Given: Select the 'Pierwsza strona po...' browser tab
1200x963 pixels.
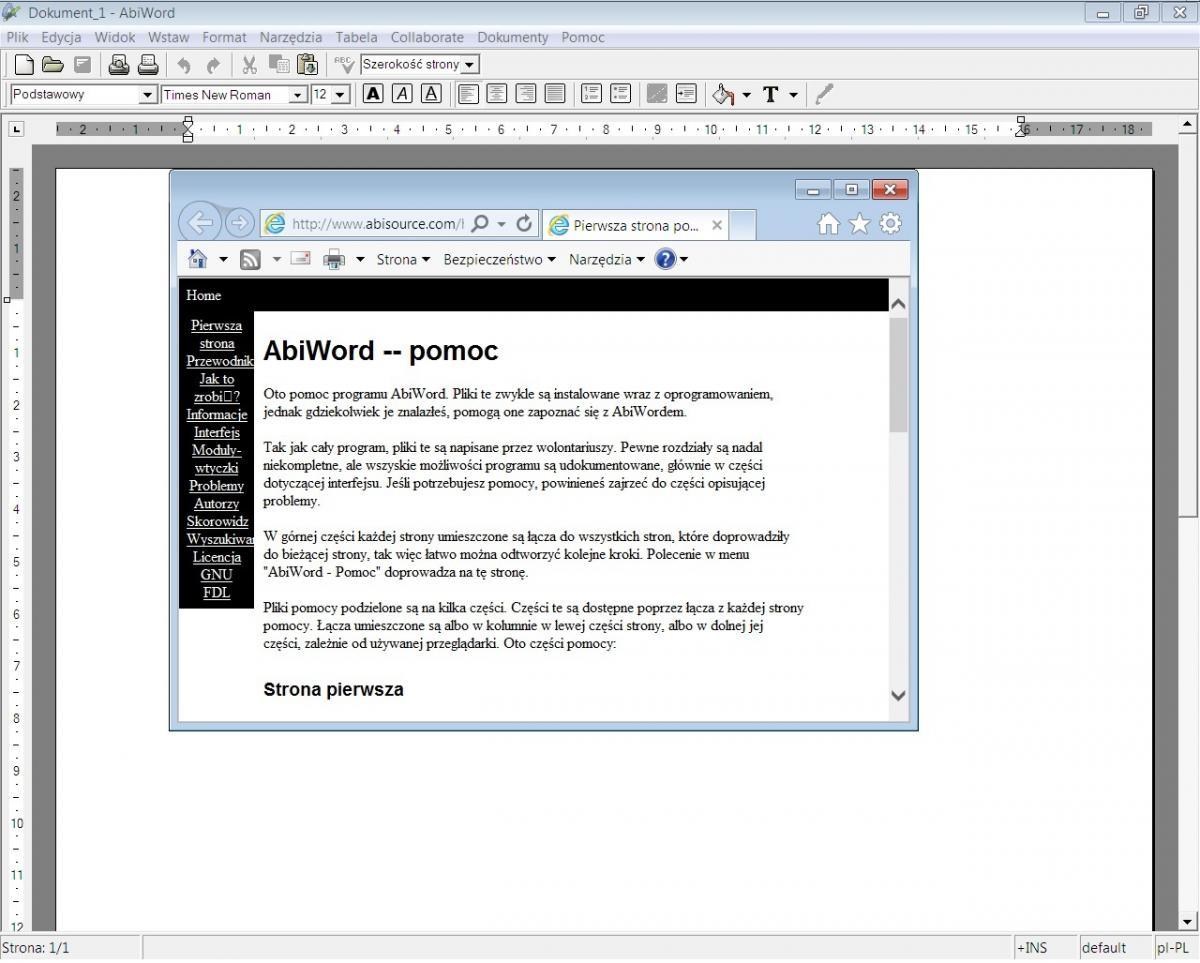Looking at the screenshot, I should 636,225.
